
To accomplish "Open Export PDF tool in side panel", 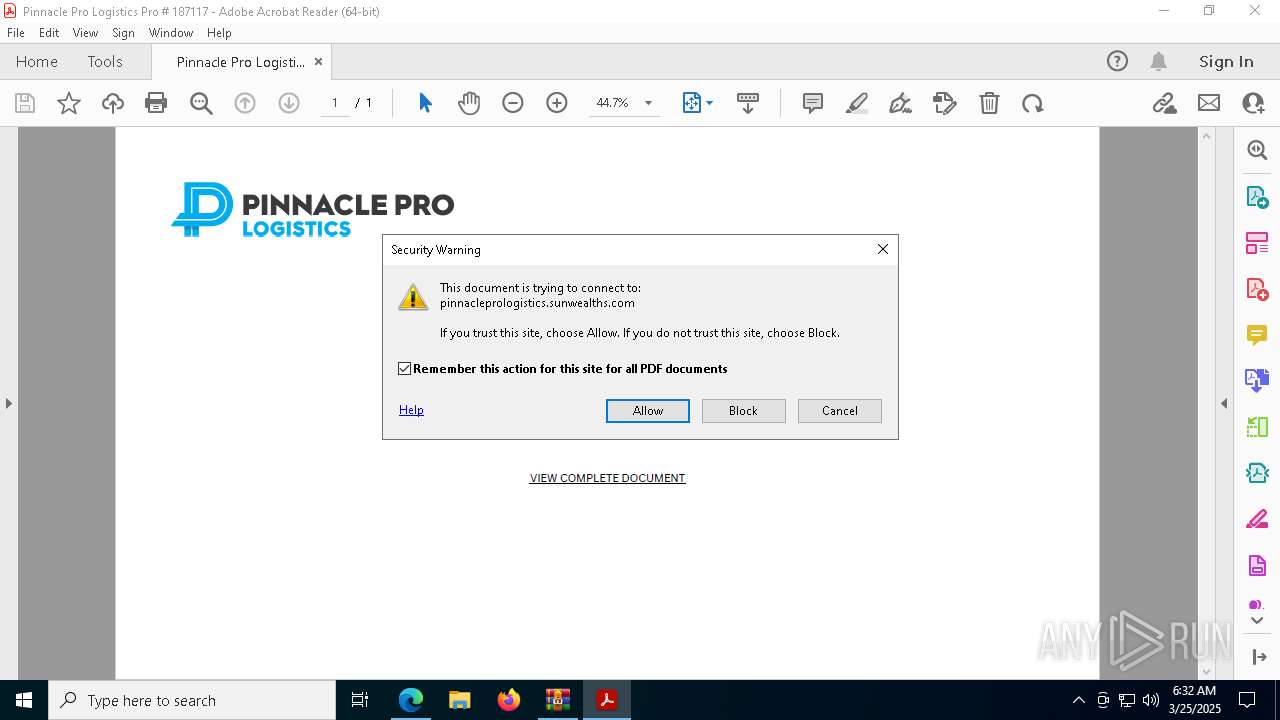I will click(x=1257, y=197).
